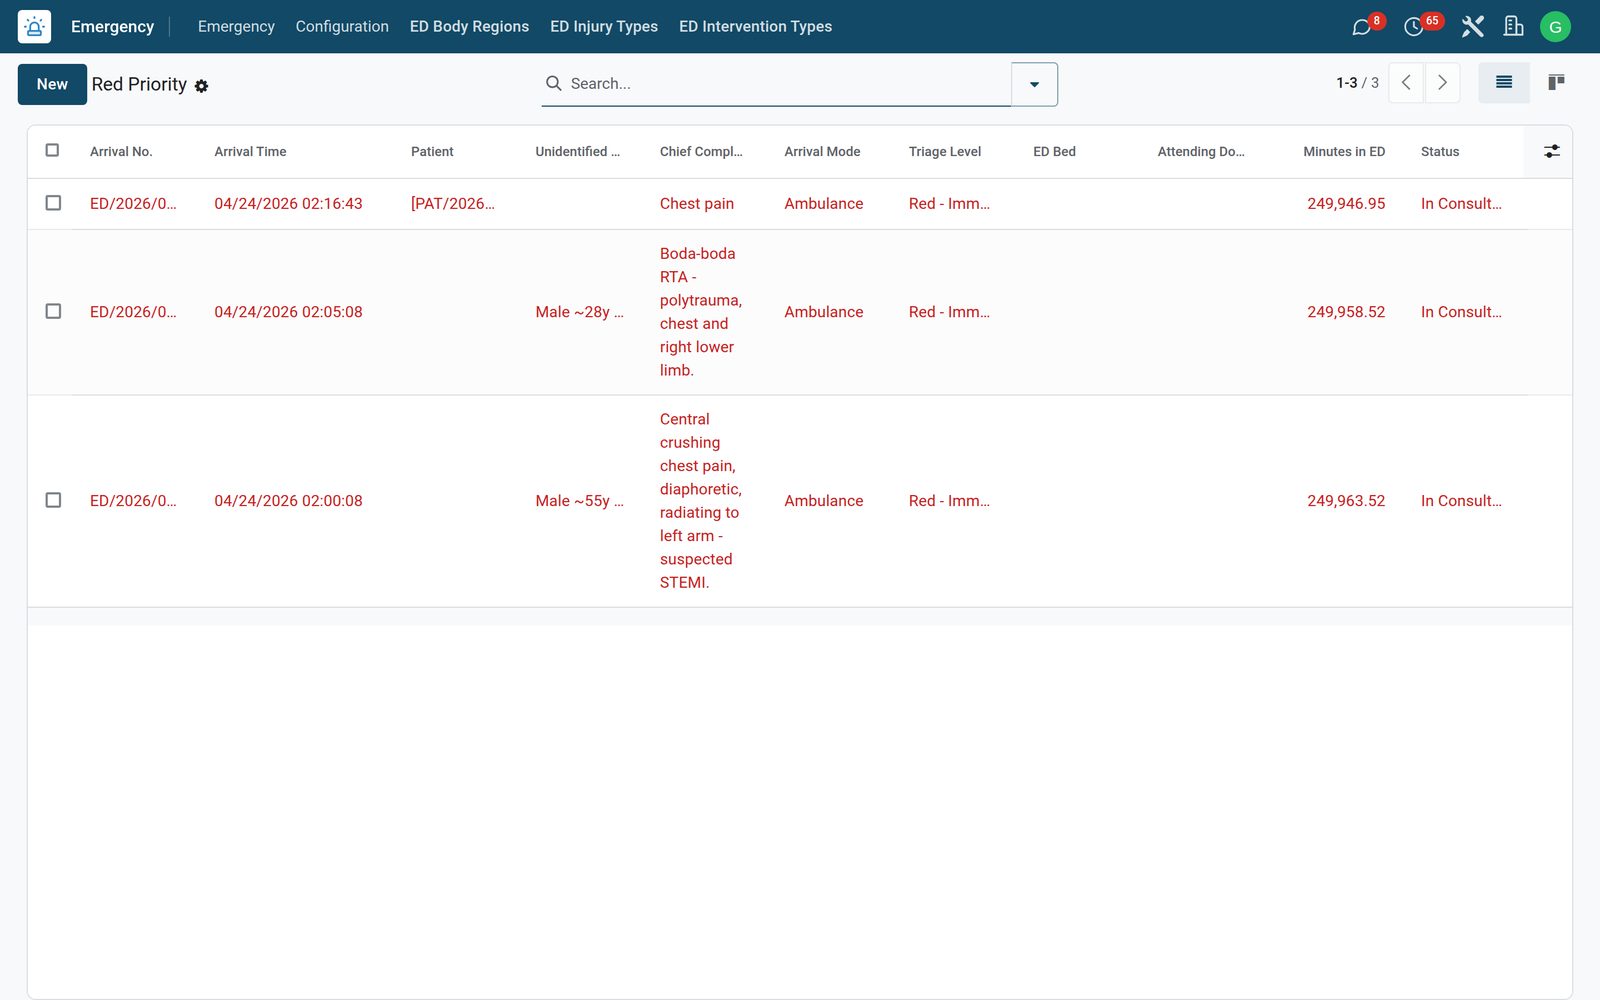This screenshot has height=1000, width=1600.
Task: Open the activities clock icon
Action: (x=1413, y=27)
